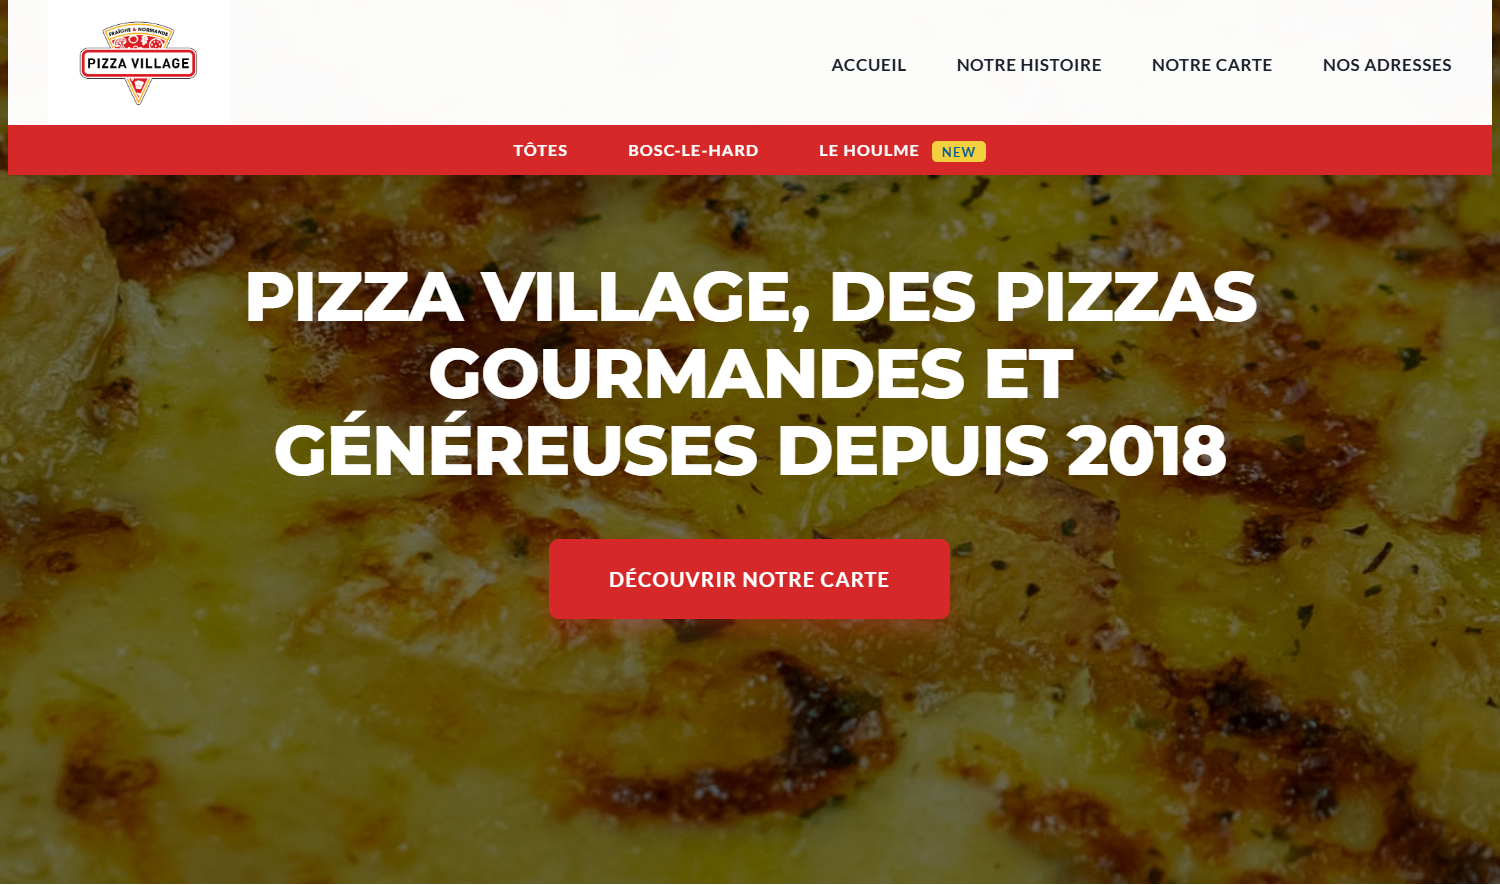Image resolution: width=1500 pixels, height=885 pixels.
Task: Open the Notre Histoire menu item
Action: coord(1029,65)
